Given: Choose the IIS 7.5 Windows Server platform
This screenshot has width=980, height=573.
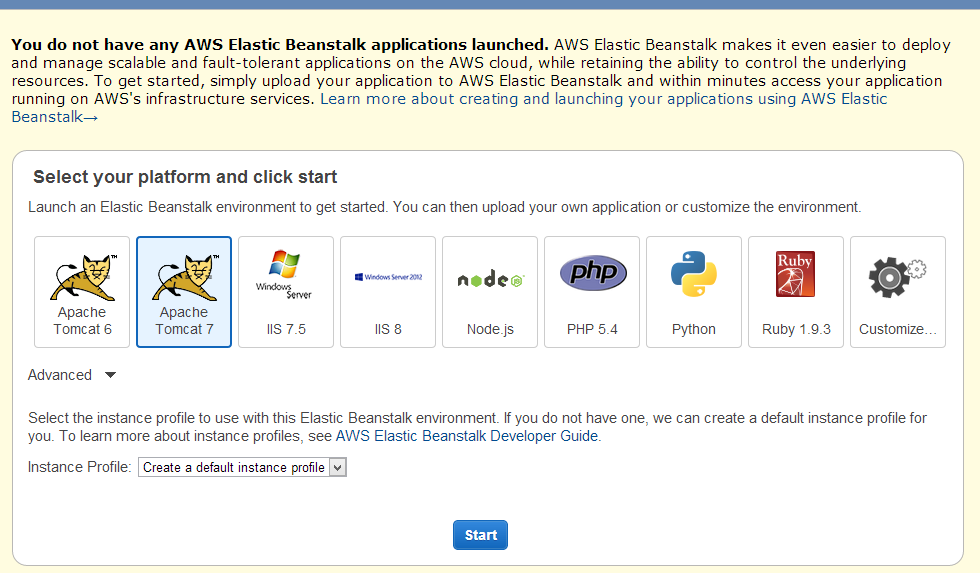Looking at the screenshot, I should pos(286,292).
